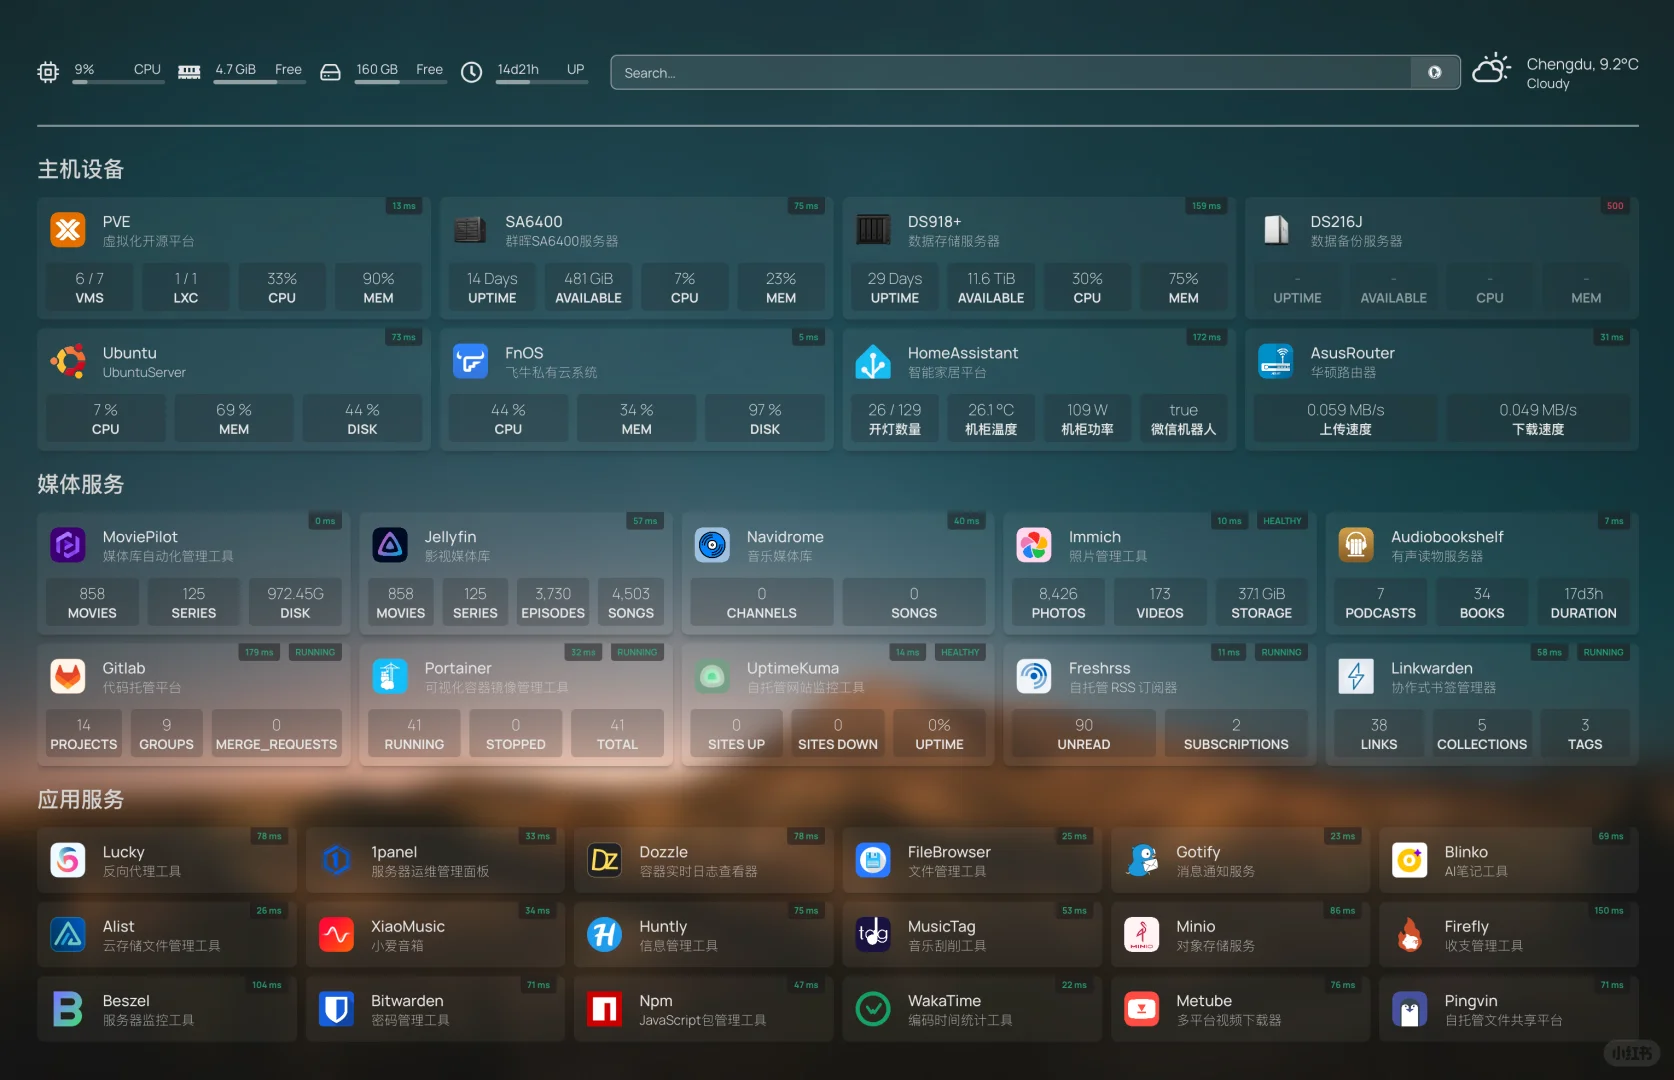Click the Freshrss icon
This screenshot has width=1674, height=1080.
coord(1034,676)
